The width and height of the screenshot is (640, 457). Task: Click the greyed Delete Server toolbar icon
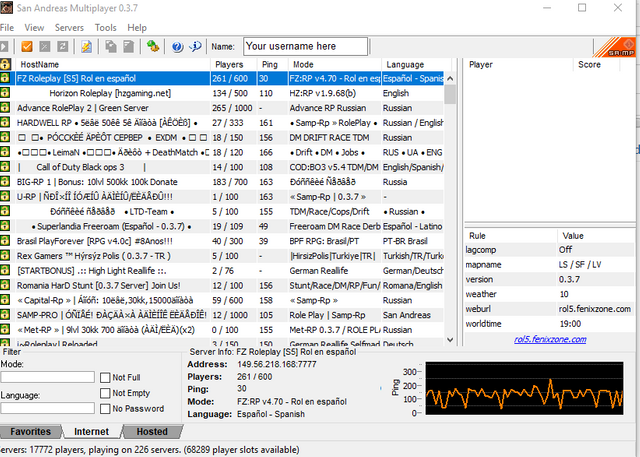[44, 47]
